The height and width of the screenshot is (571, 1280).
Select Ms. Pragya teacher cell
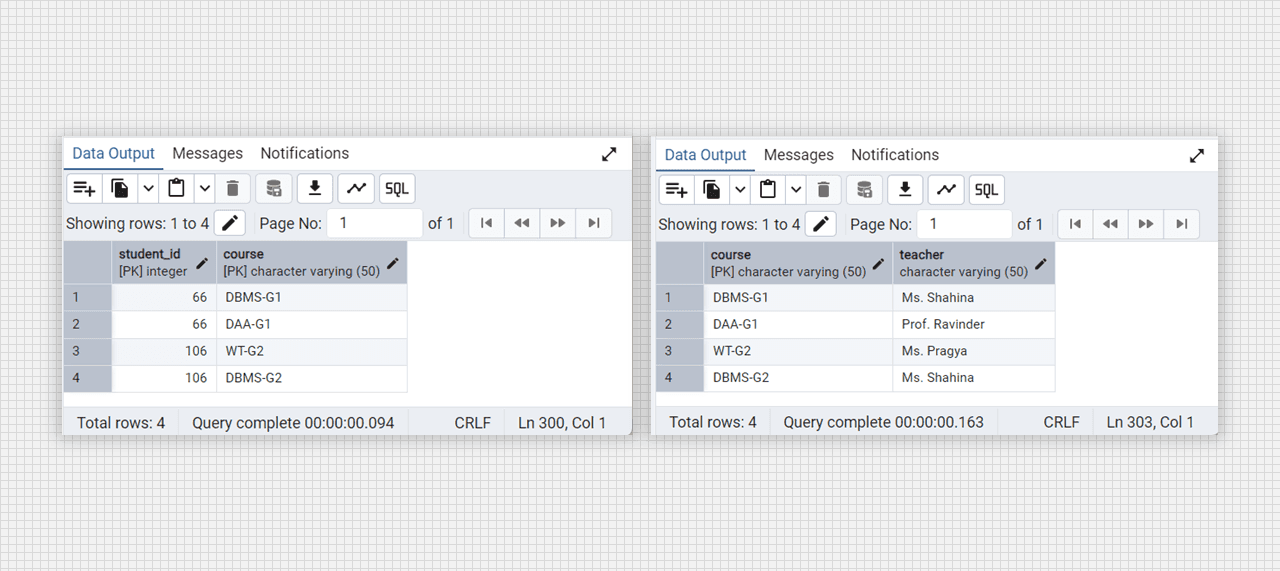(x=973, y=351)
